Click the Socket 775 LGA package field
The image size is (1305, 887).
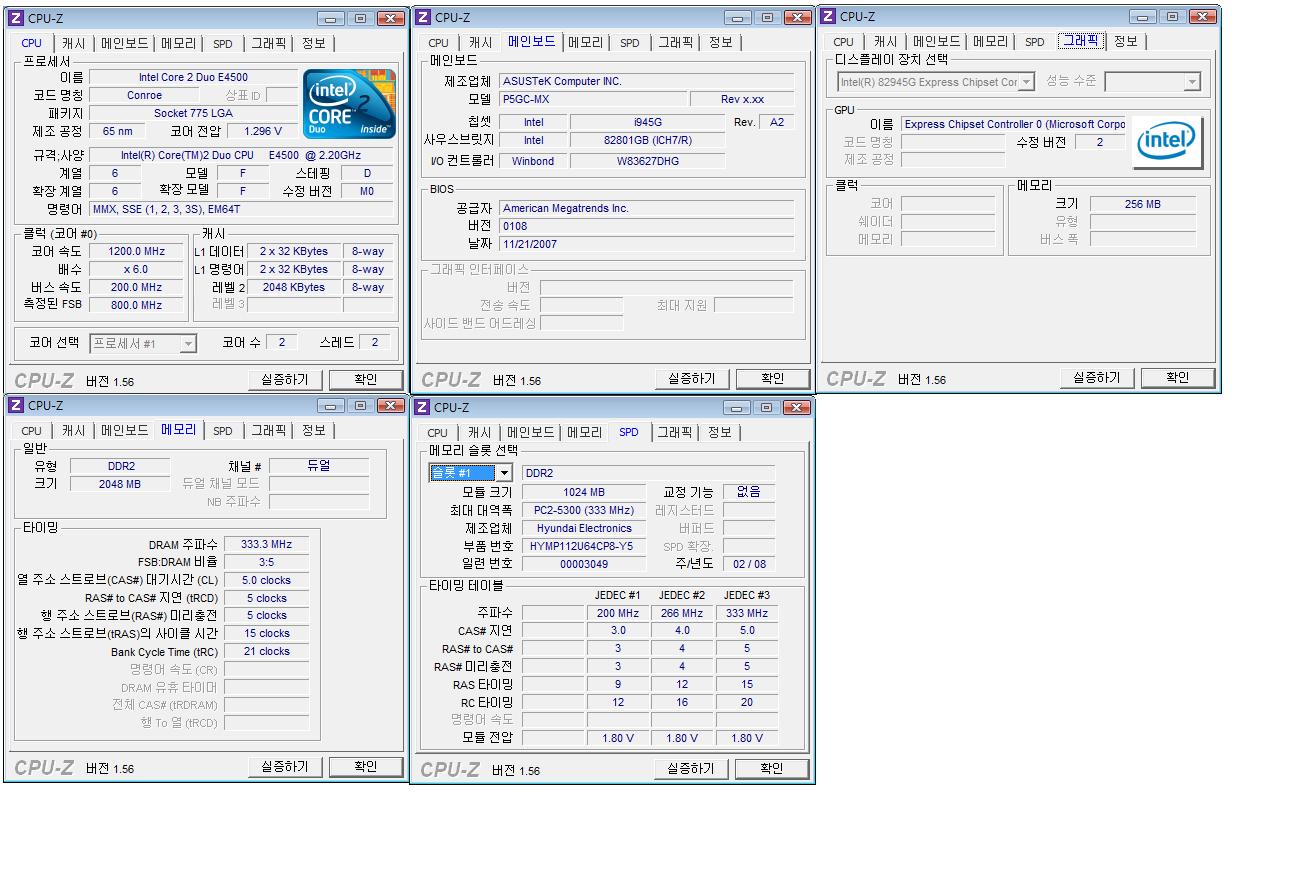[x=193, y=113]
